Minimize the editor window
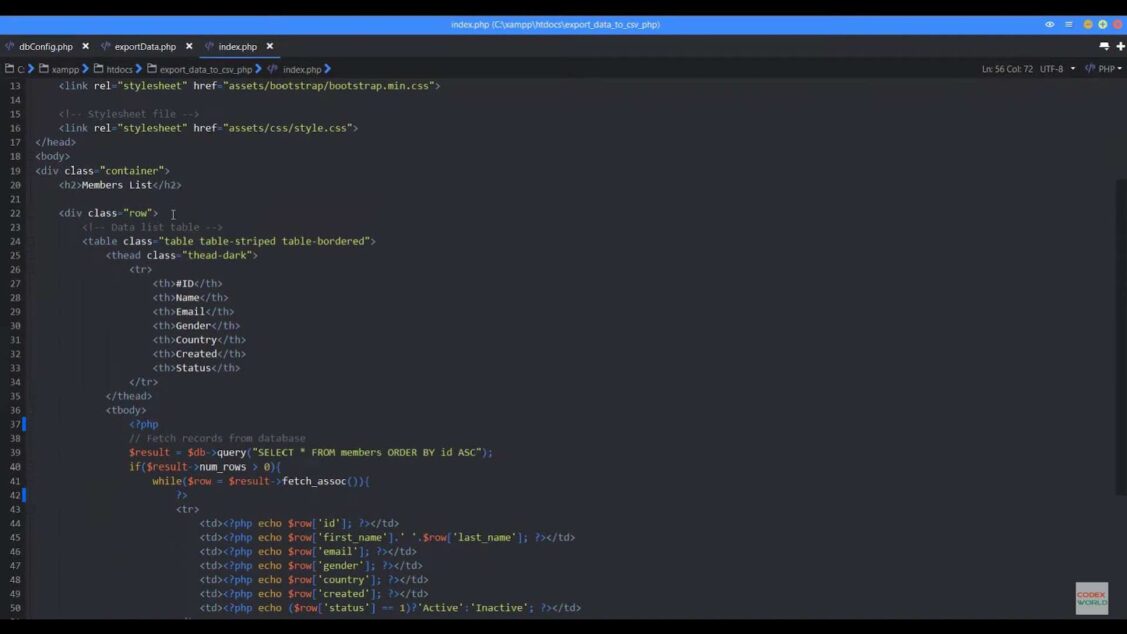The width and height of the screenshot is (1127, 634). [x=1087, y=24]
